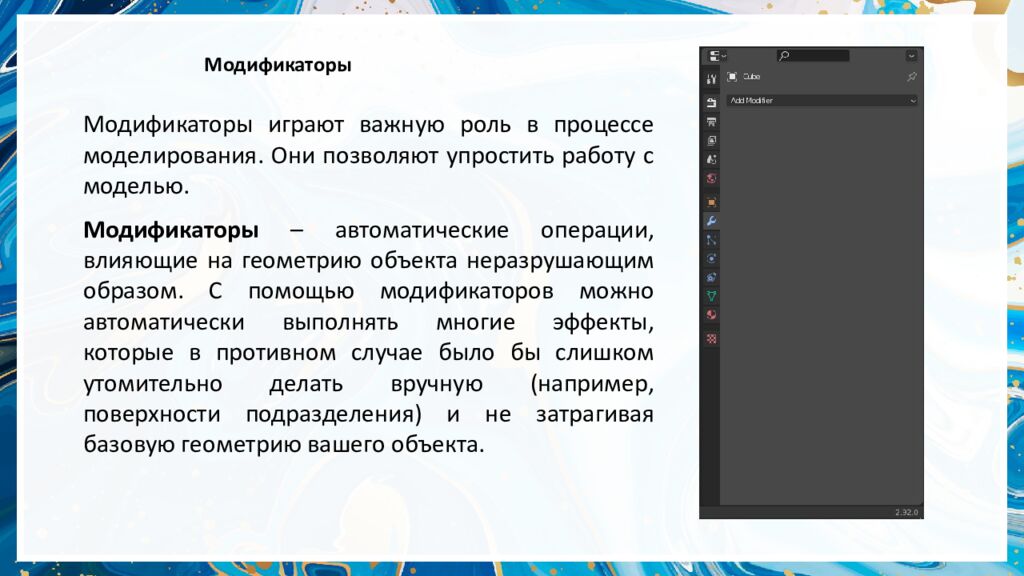1024x576 pixels.
Task: Open the Tool properties tab
Action: [711, 79]
